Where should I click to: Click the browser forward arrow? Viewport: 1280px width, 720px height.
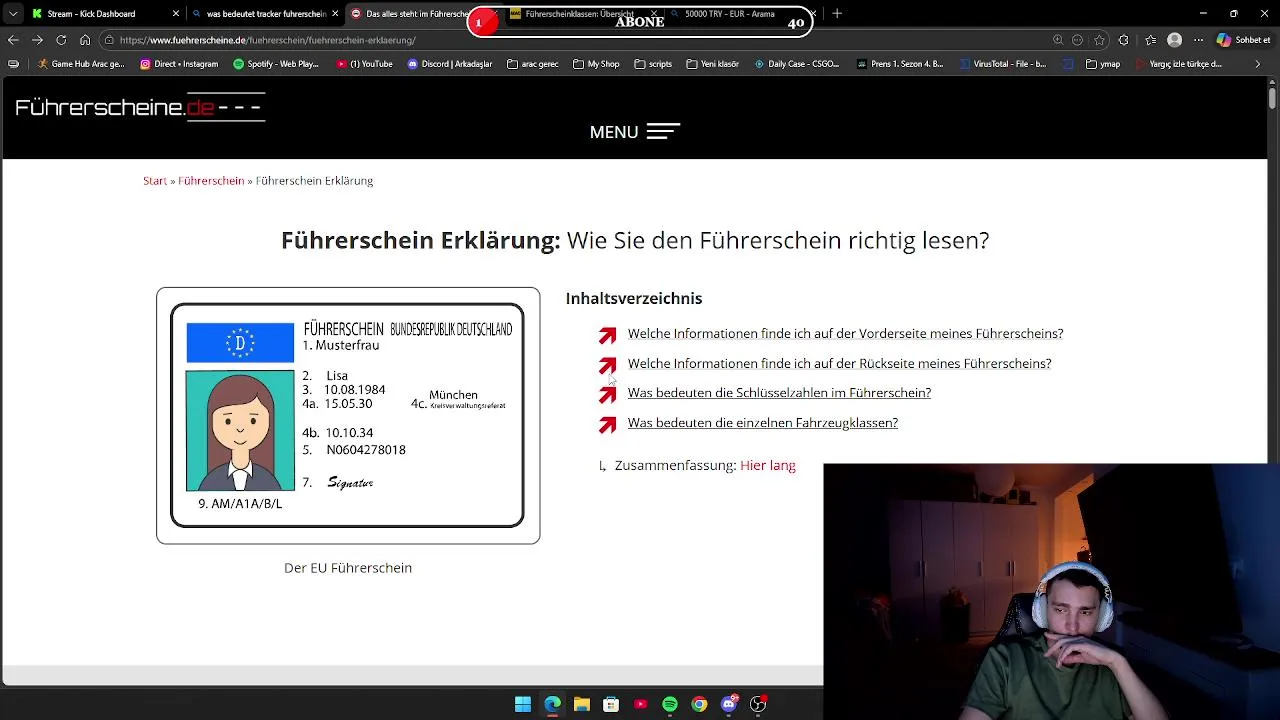click(x=37, y=40)
